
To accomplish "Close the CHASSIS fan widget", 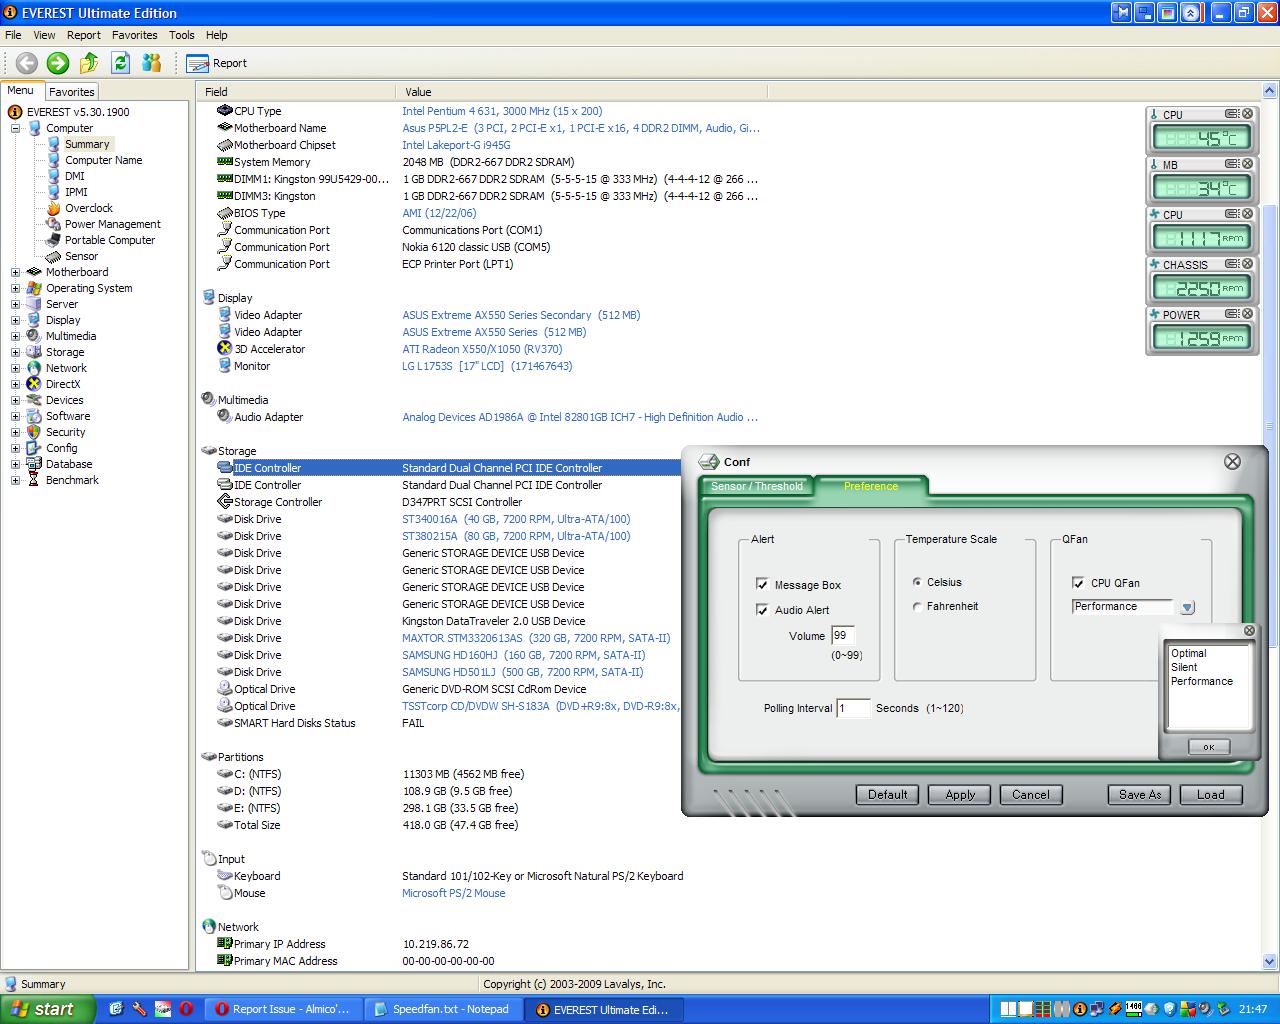I will point(1248,264).
